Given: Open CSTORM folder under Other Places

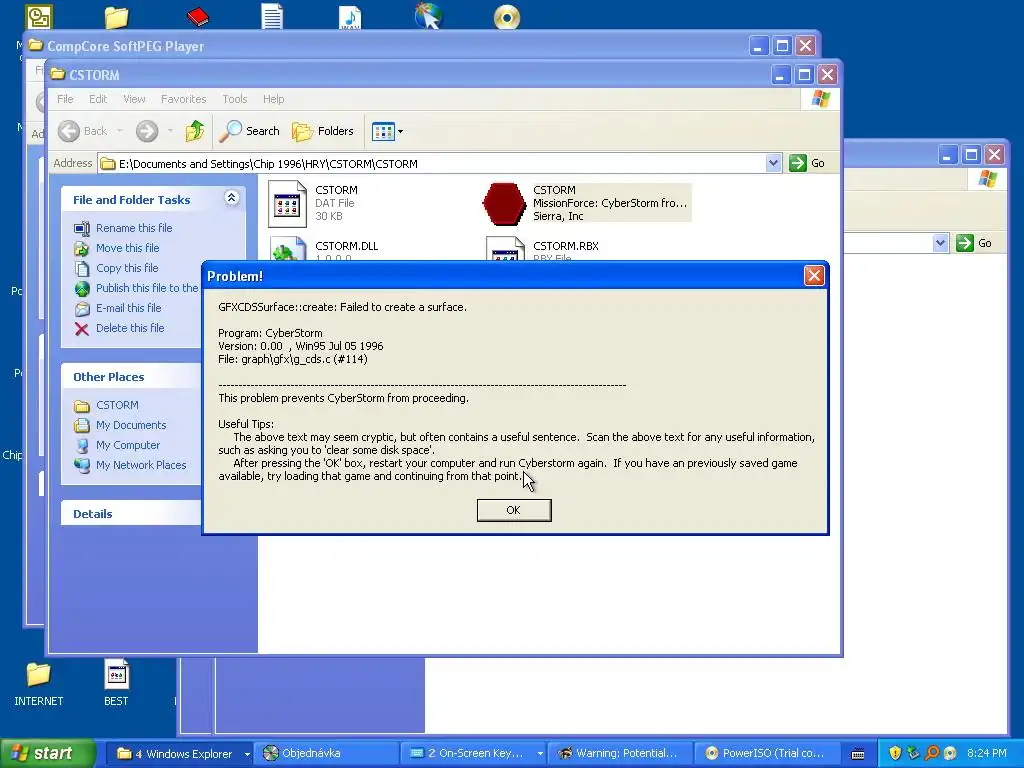Looking at the screenshot, I should [x=117, y=406].
